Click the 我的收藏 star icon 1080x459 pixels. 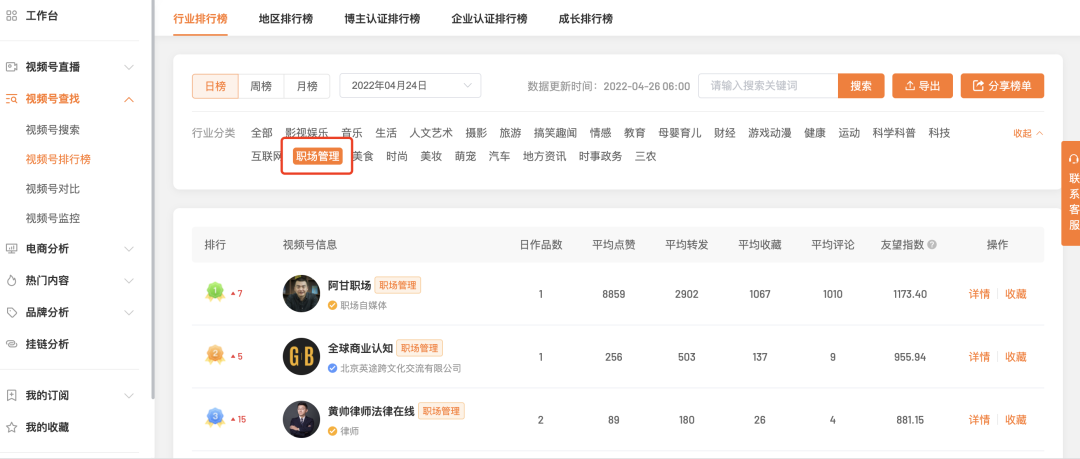[x=12, y=427]
